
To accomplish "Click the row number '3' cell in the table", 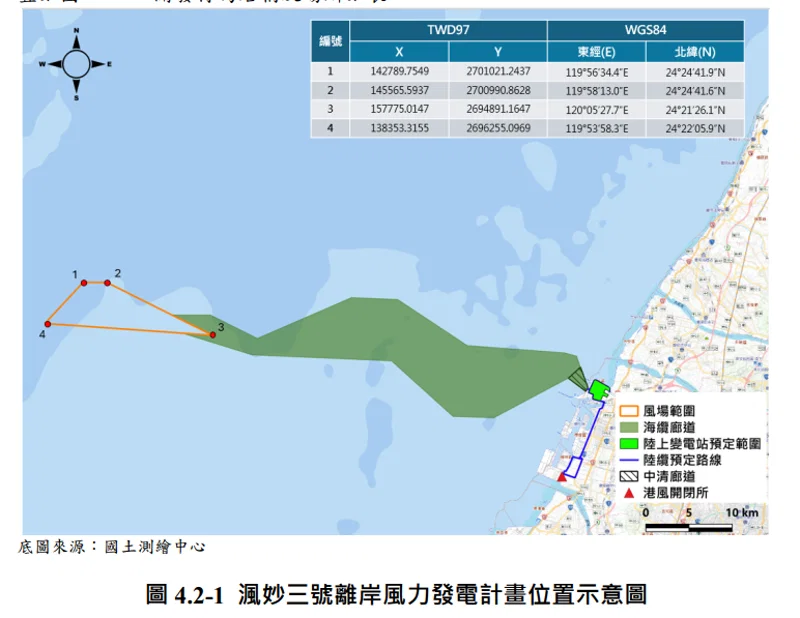I will (330, 109).
